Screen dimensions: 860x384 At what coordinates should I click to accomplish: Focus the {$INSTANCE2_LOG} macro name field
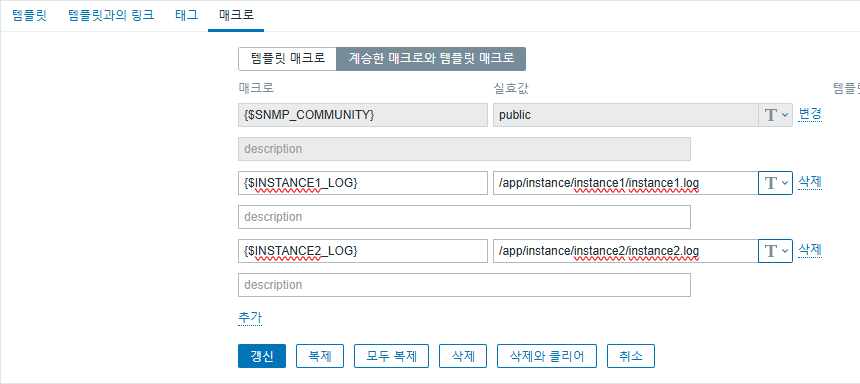(363, 251)
